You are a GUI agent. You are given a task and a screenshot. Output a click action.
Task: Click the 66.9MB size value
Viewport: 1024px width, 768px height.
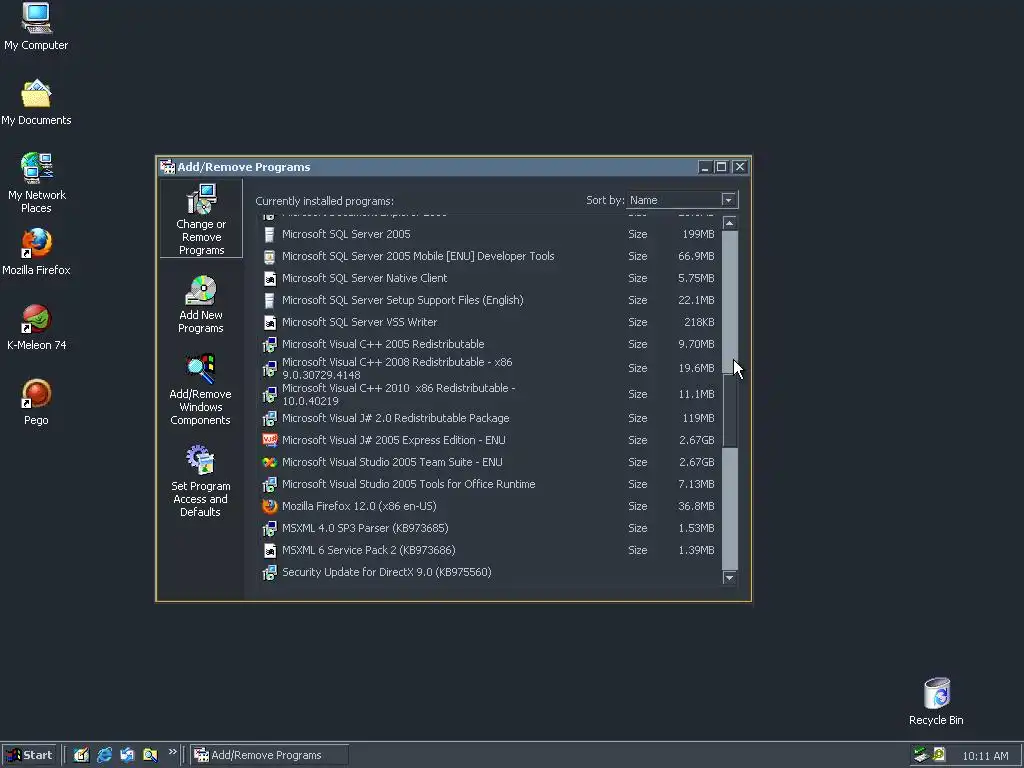click(x=696, y=257)
